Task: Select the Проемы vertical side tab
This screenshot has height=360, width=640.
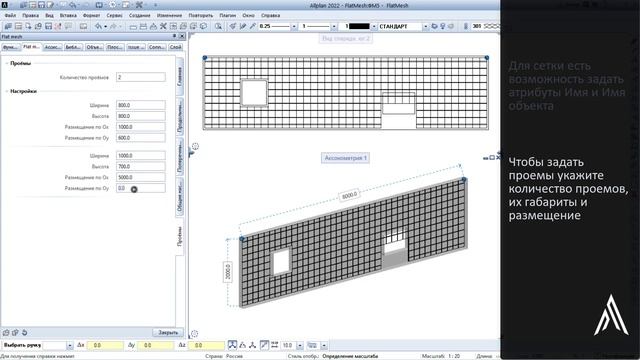Action: point(180,236)
